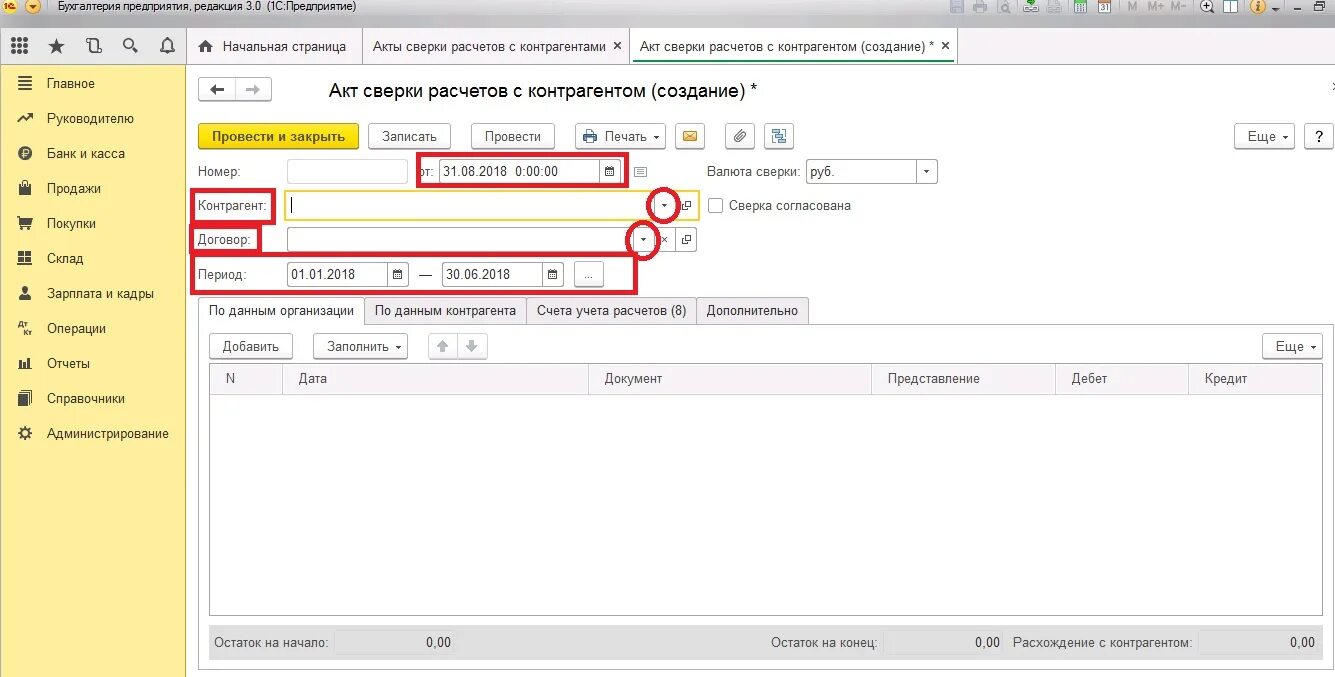Open the search magnifier icon
Viewport: 1335px width, 677px height.
[130, 46]
